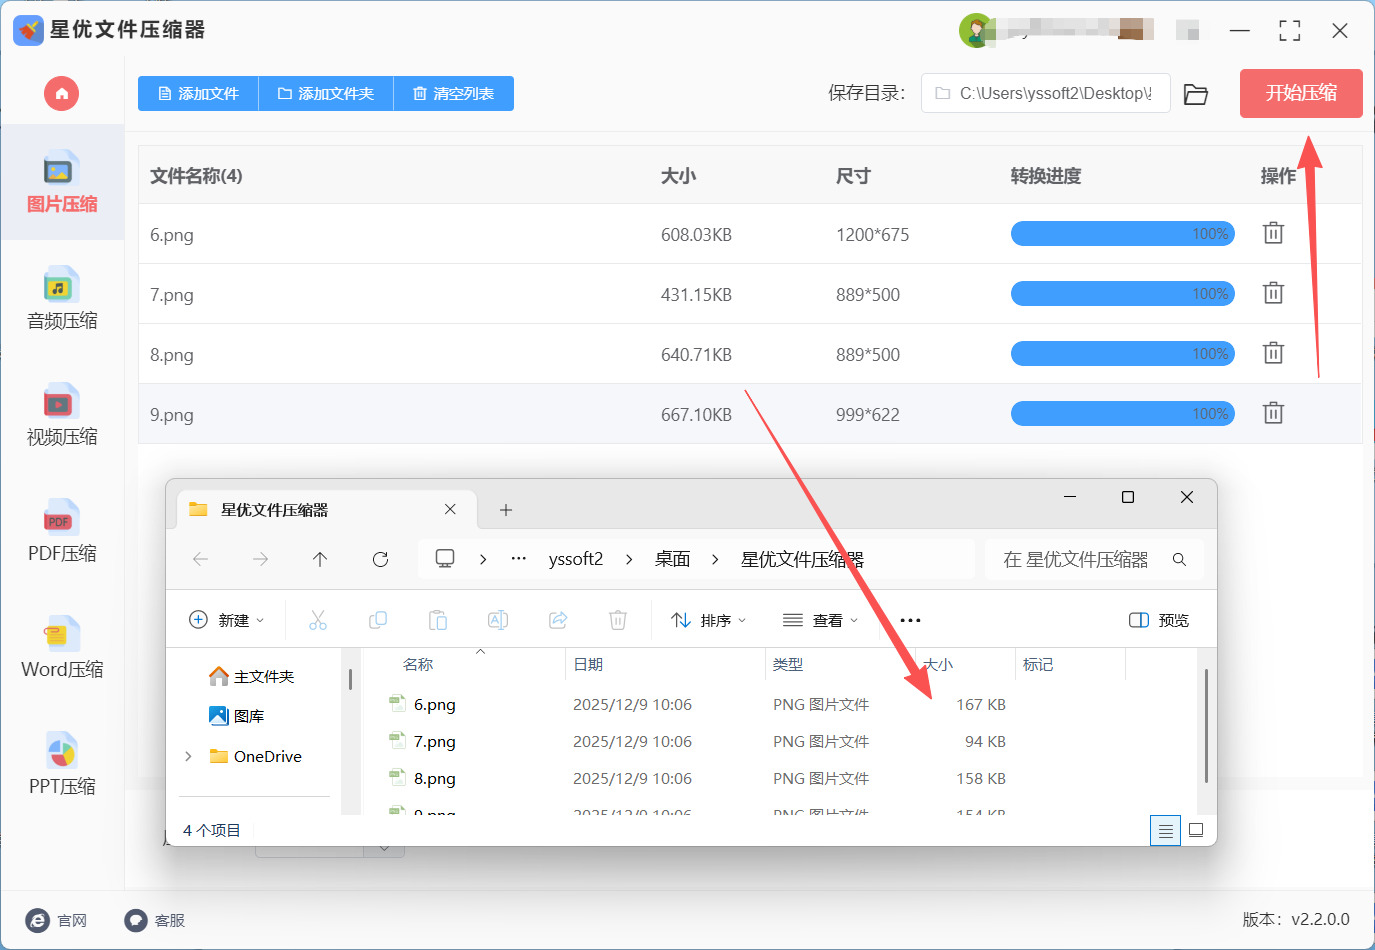Screen dimensions: 1375x950
Task: Click the 9.png progress bar
Action: (x=1122, y=414)
